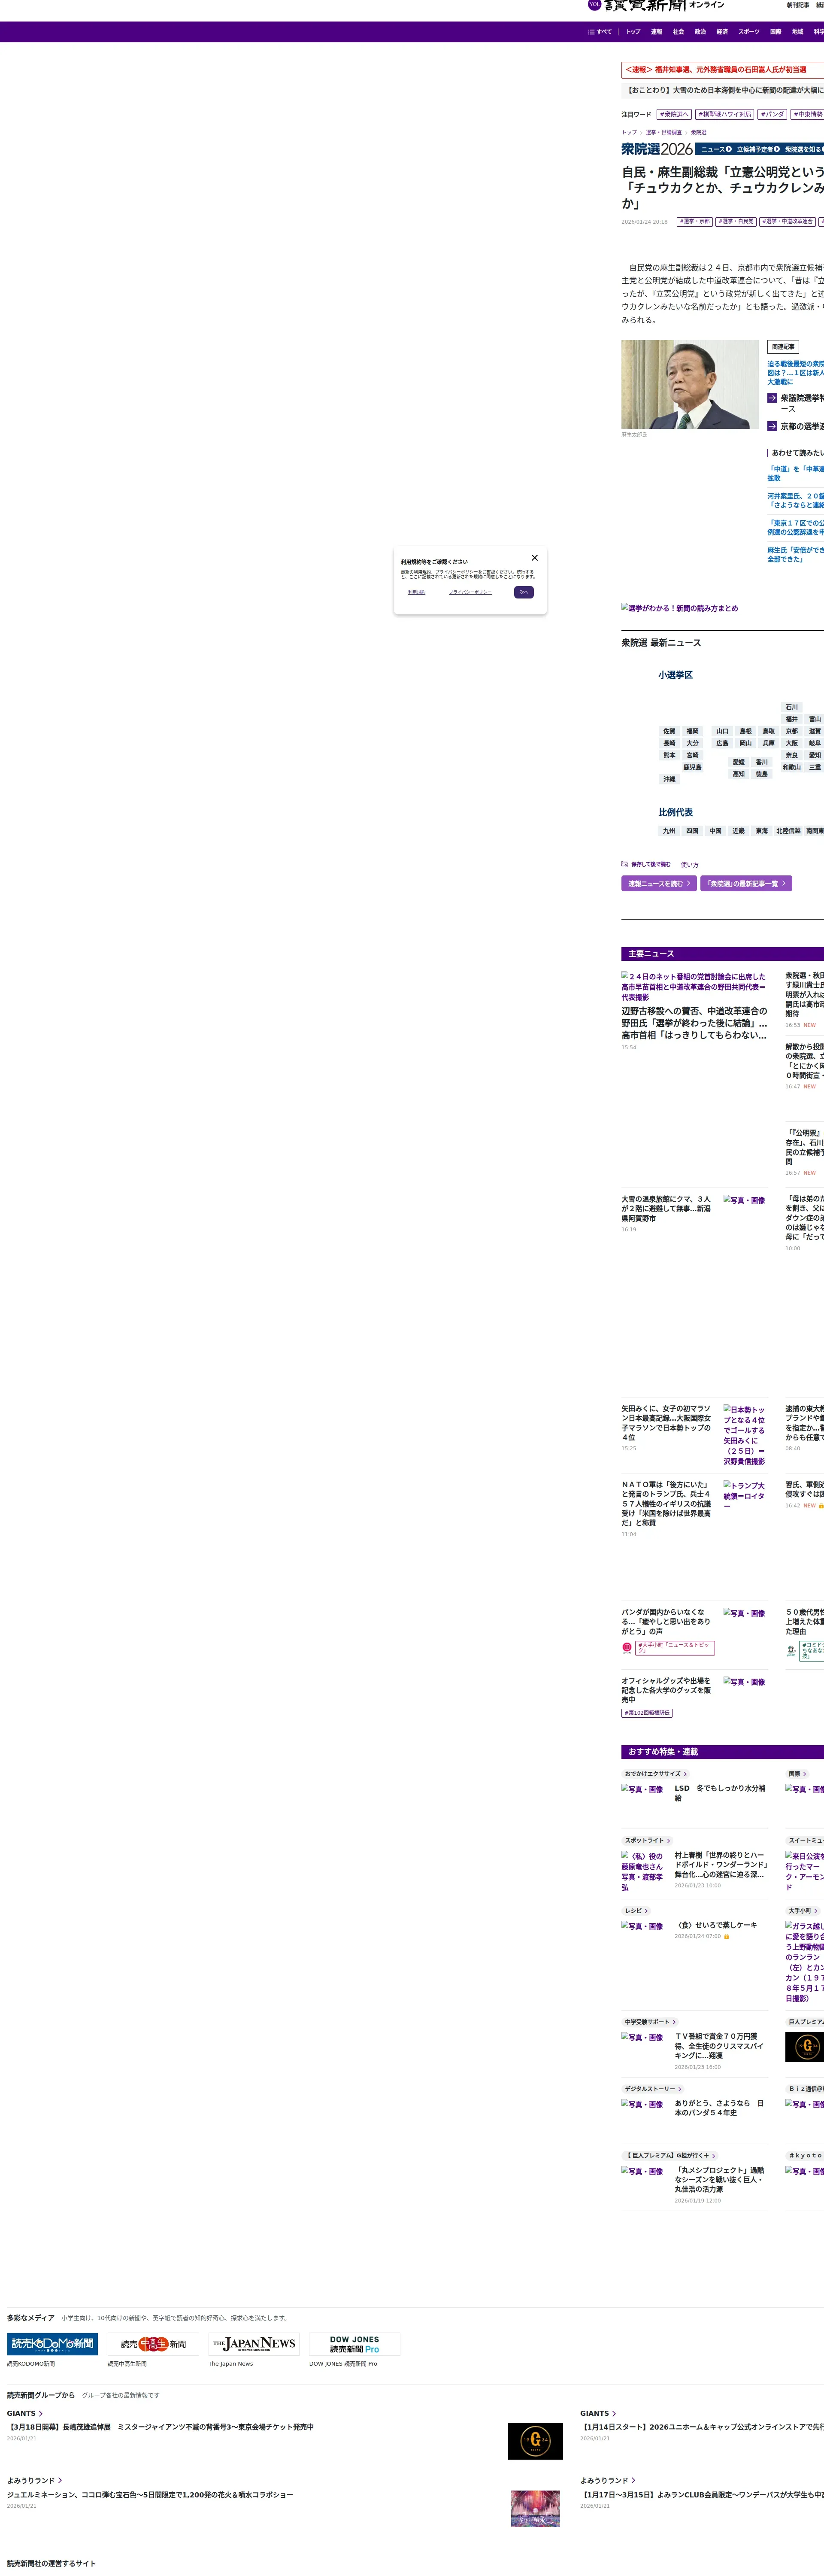
Task: Click the save-for-later folder icon
Action: coord(625,864)
